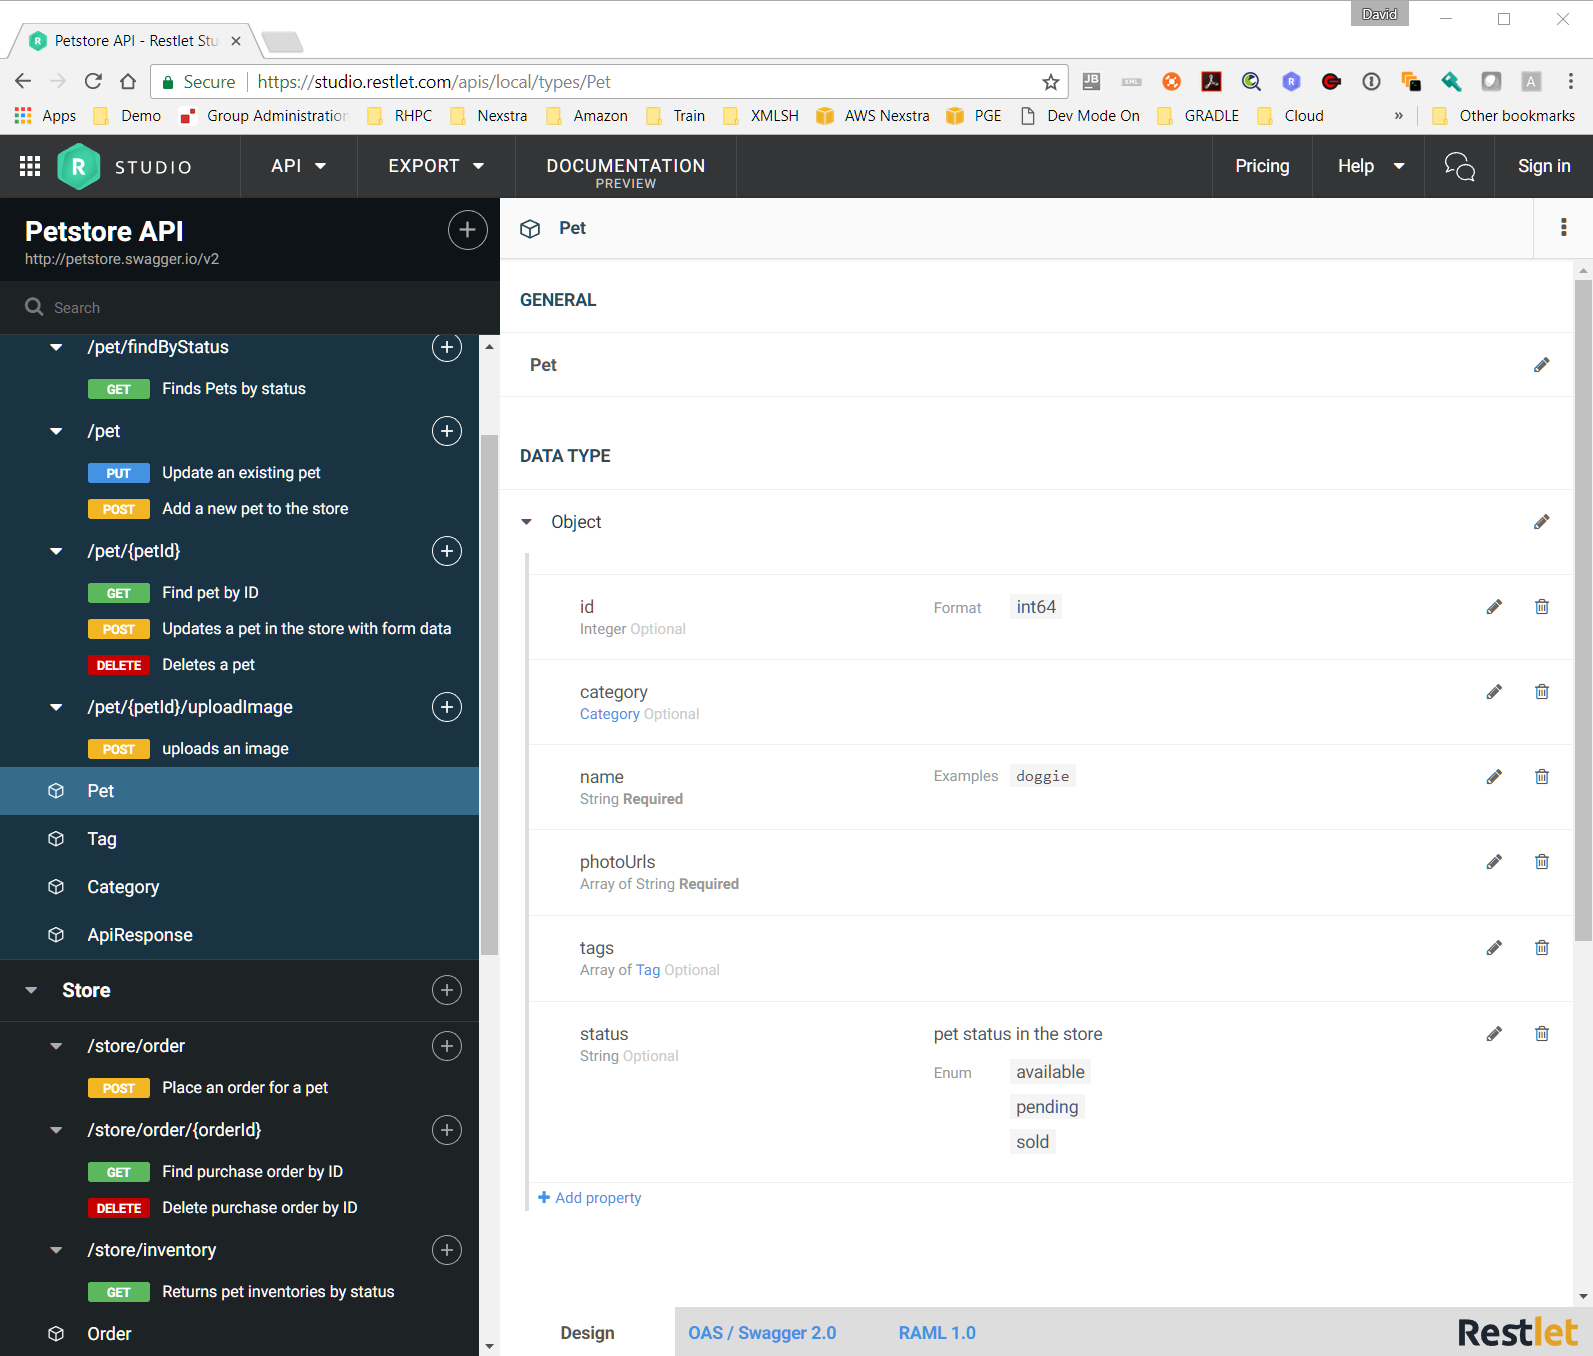
Task: Open the Help dropdown menu
Action: point(1371,166)
